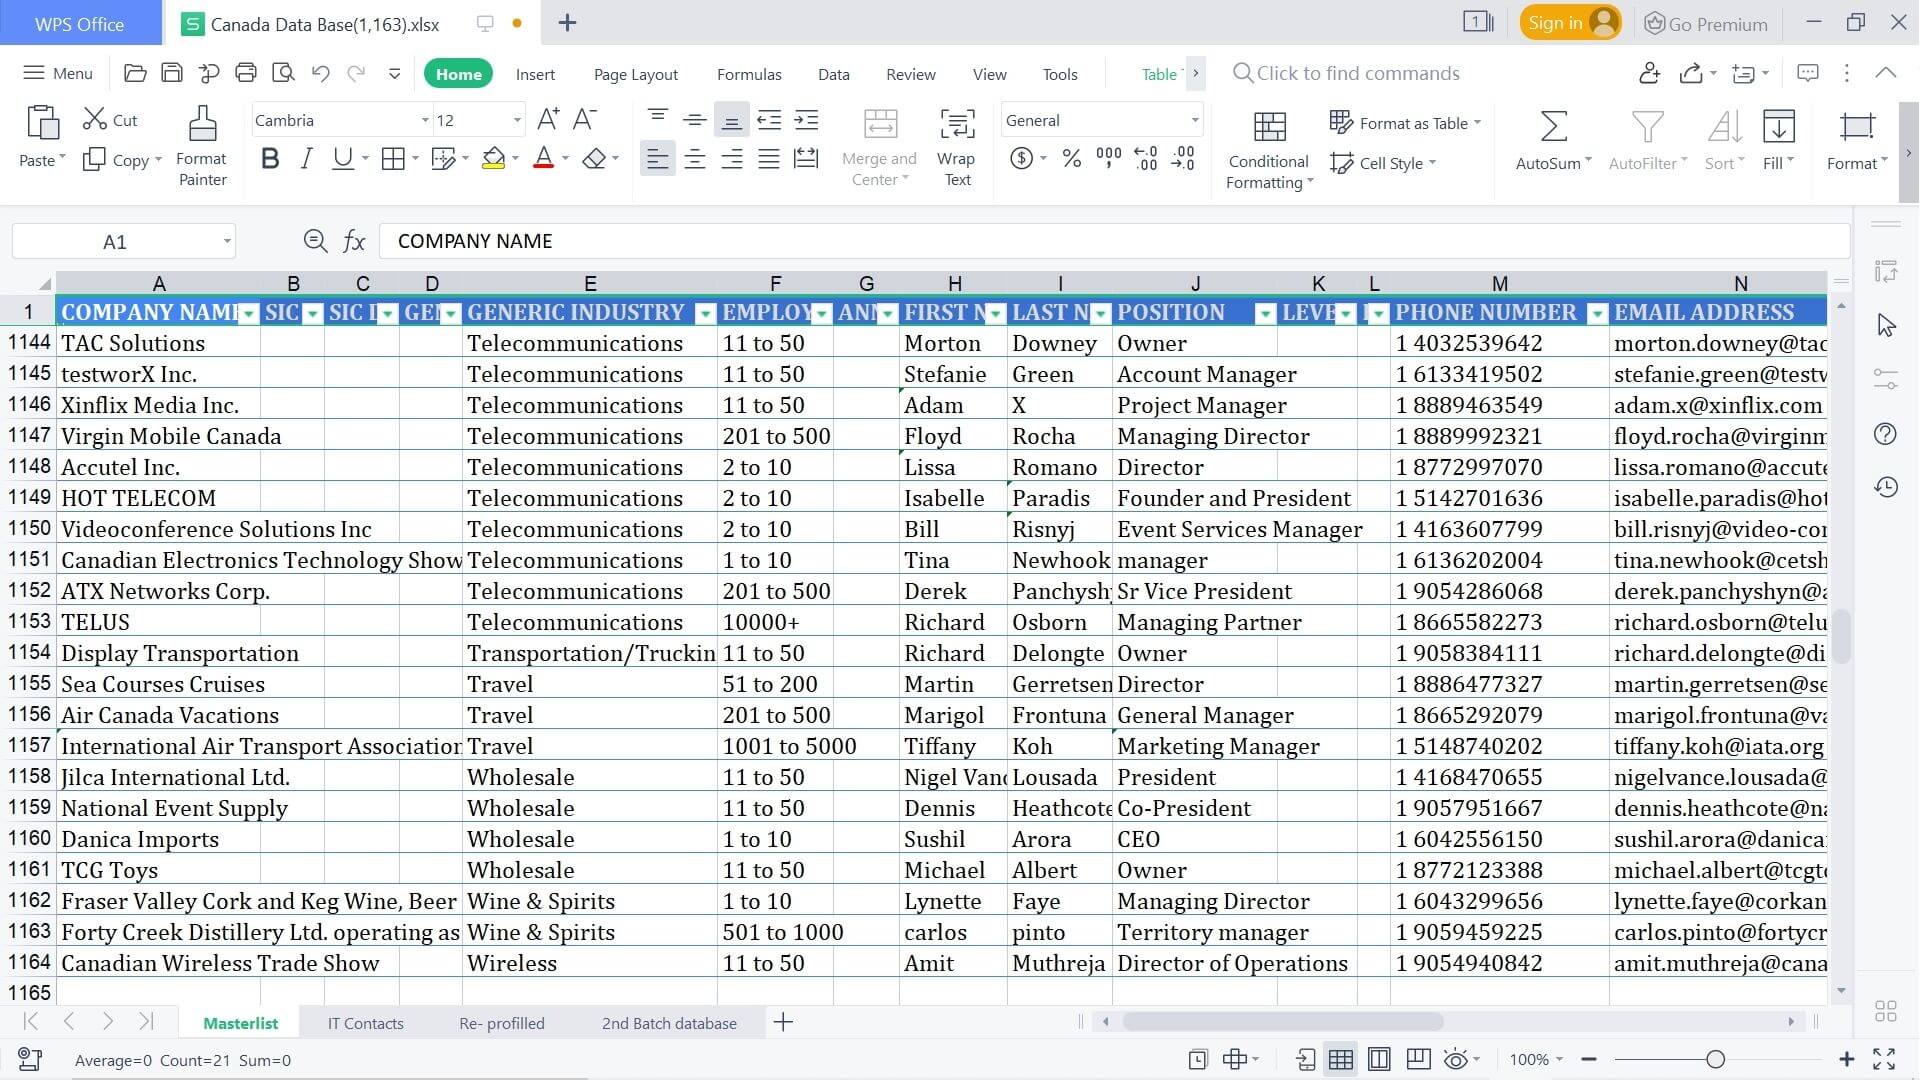The image size is (1920, 1080).
Task: Click the Insert Function fx icon
Action: [355, 240]
